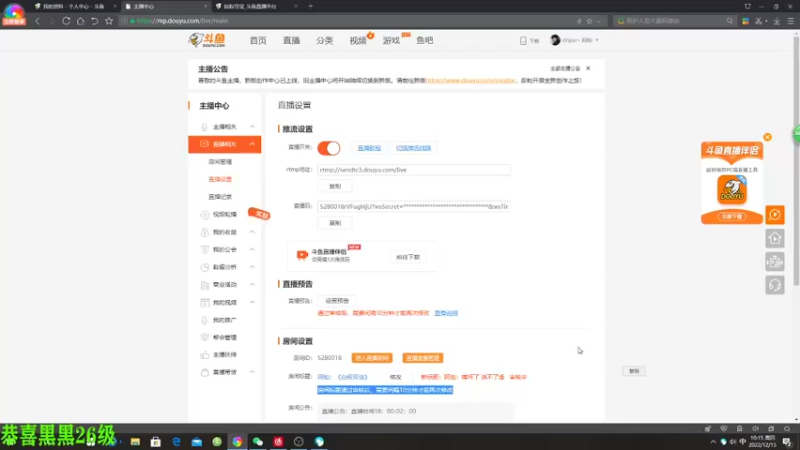Open the 直播教程 tutorial link

[369, 148]
